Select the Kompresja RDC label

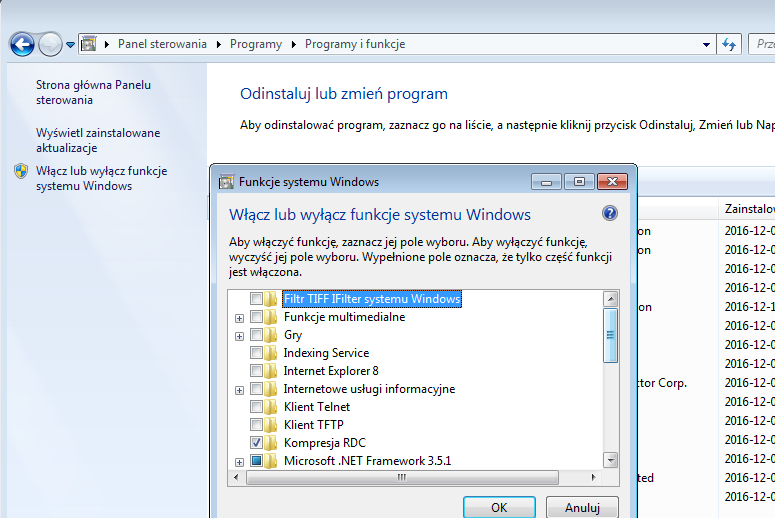pos(325,443)
